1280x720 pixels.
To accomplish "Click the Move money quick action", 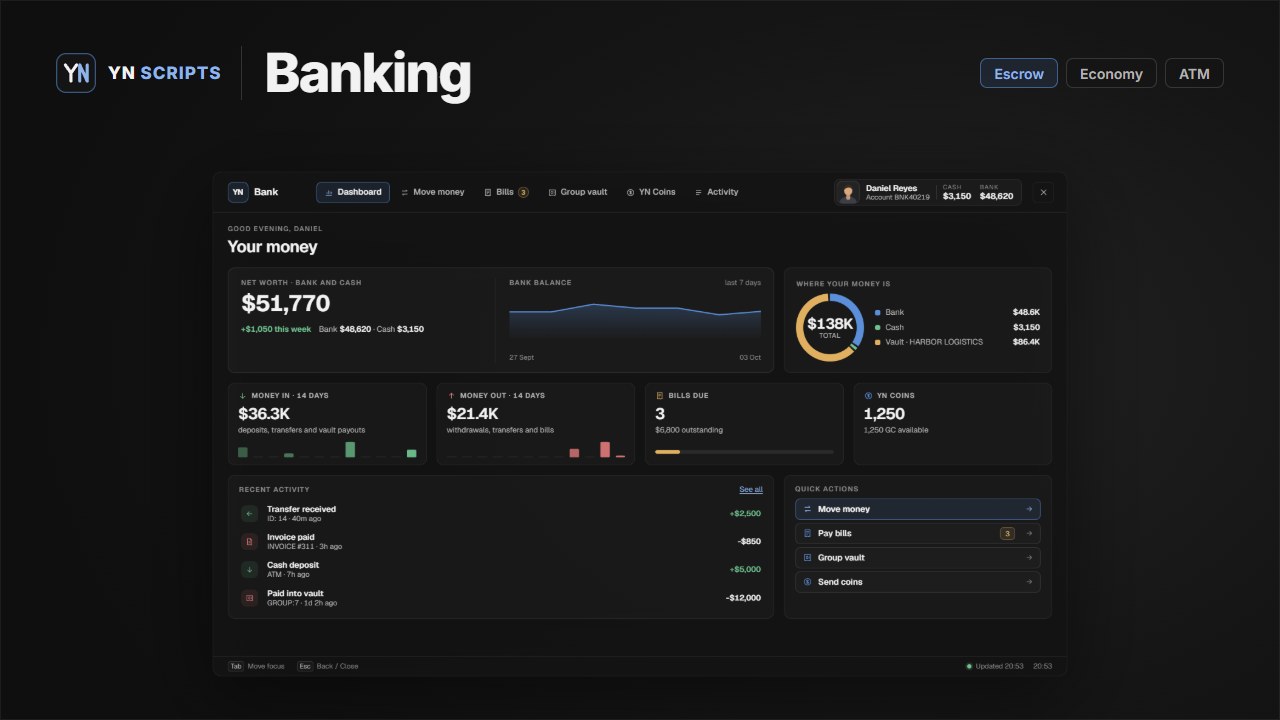I will [917, 509].
